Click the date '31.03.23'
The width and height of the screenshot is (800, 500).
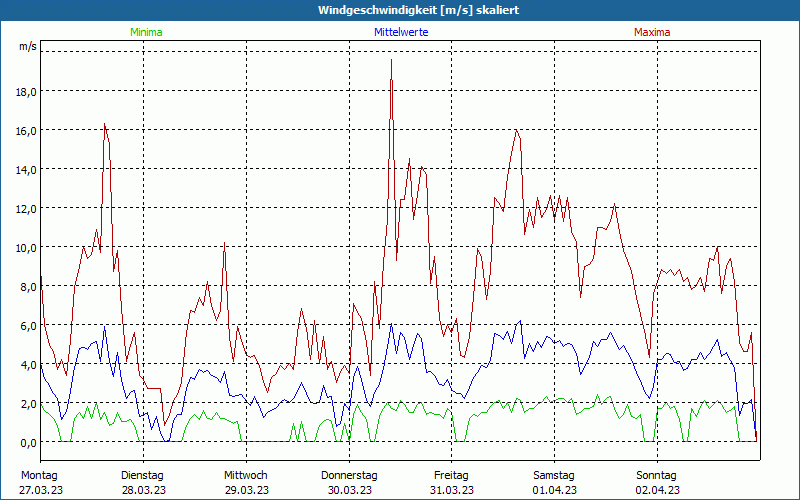452,490
